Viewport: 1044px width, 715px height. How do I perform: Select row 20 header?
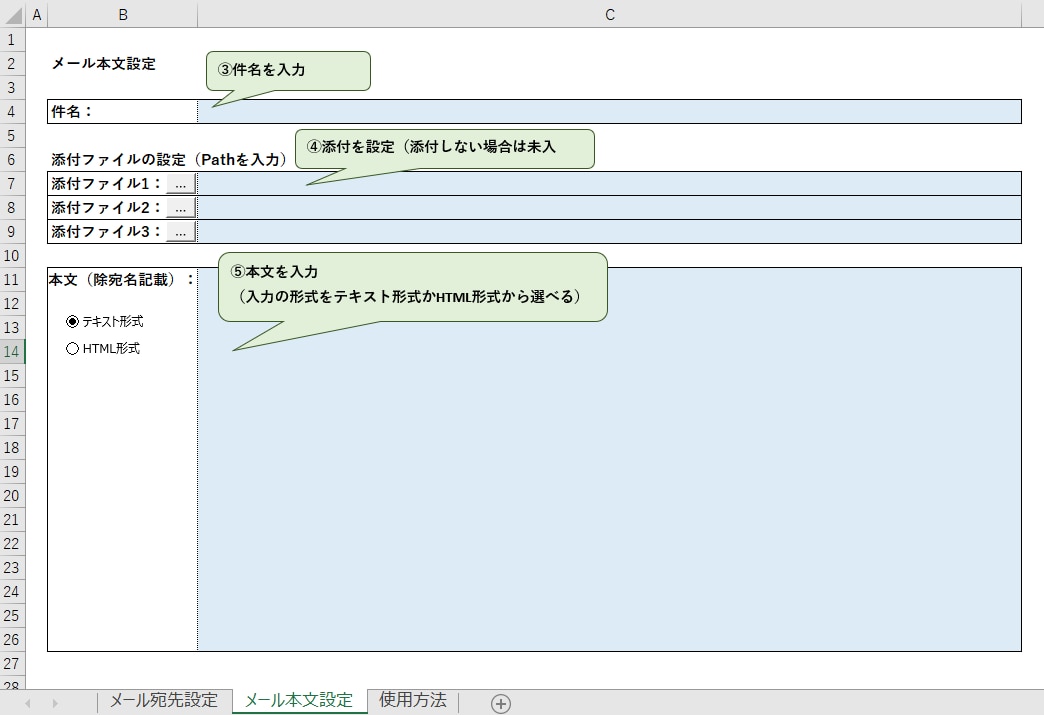12,495
